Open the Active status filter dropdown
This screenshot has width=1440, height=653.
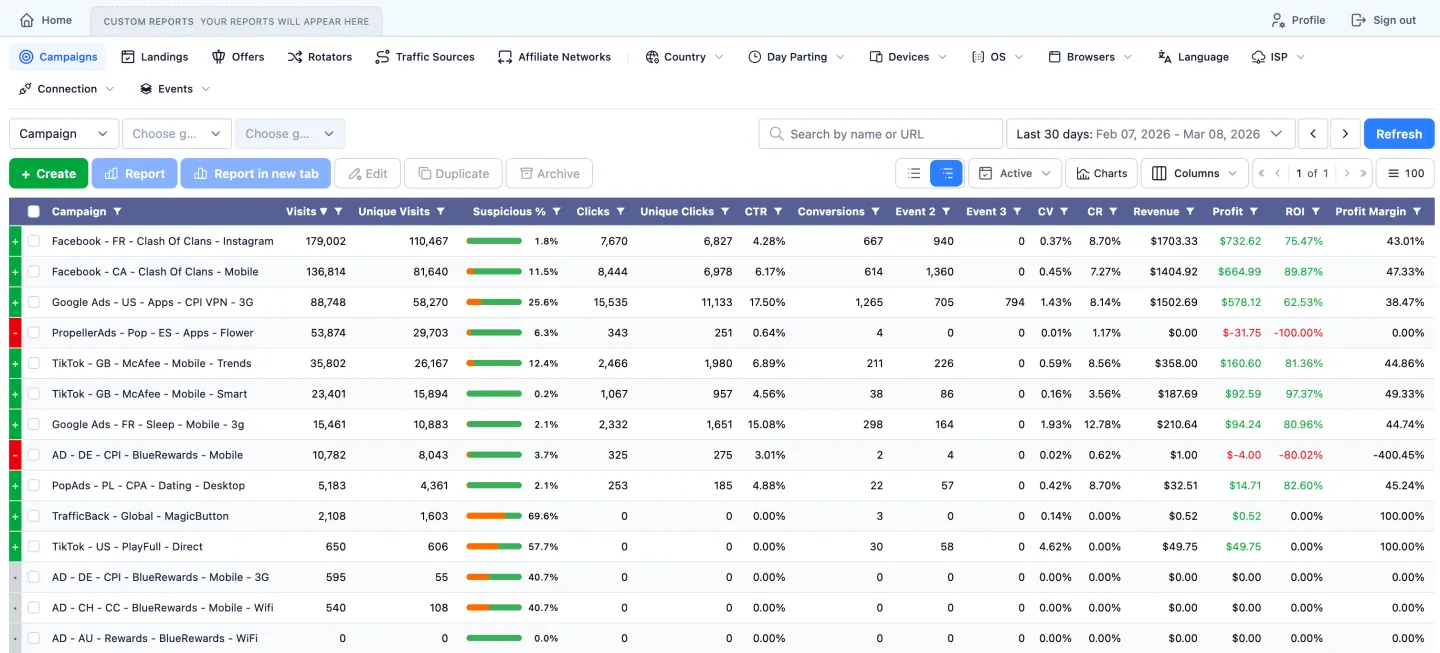point(1014,172)
